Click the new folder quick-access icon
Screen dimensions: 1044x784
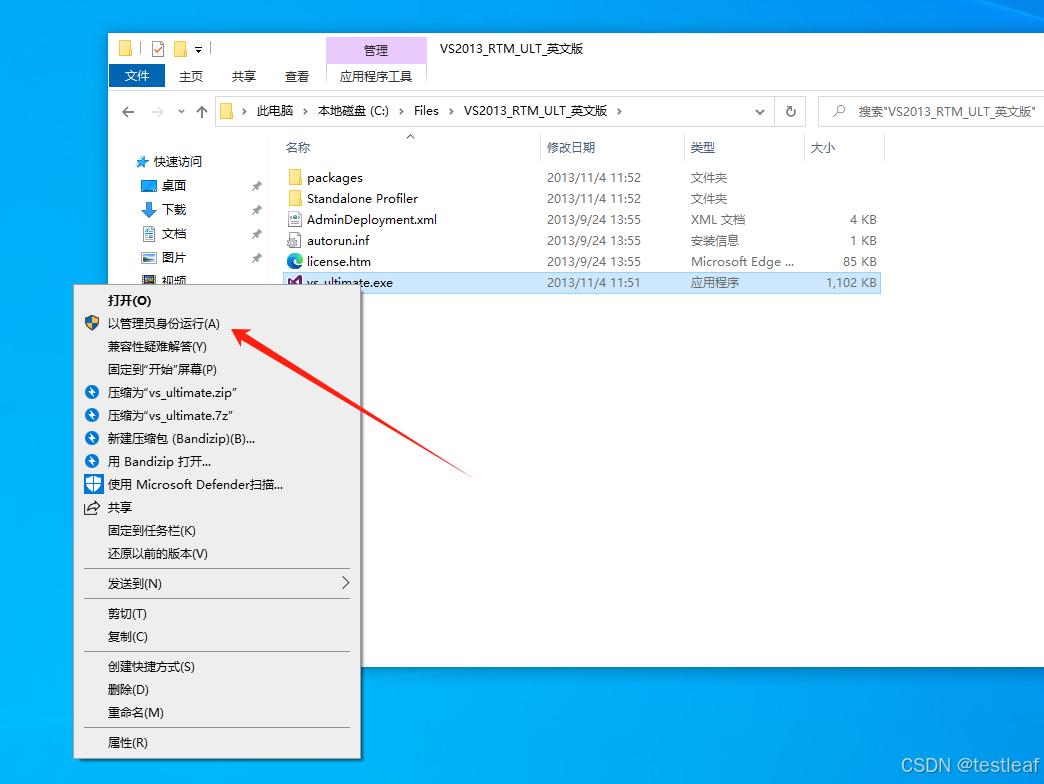(x=180, y=49)
